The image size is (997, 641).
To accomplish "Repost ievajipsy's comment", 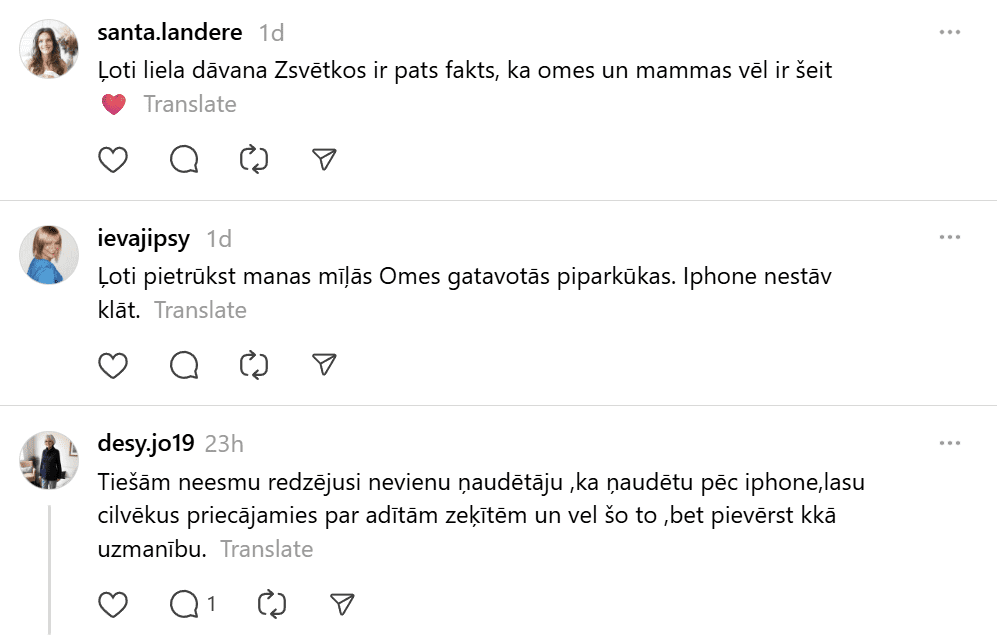I will [254, 366].
